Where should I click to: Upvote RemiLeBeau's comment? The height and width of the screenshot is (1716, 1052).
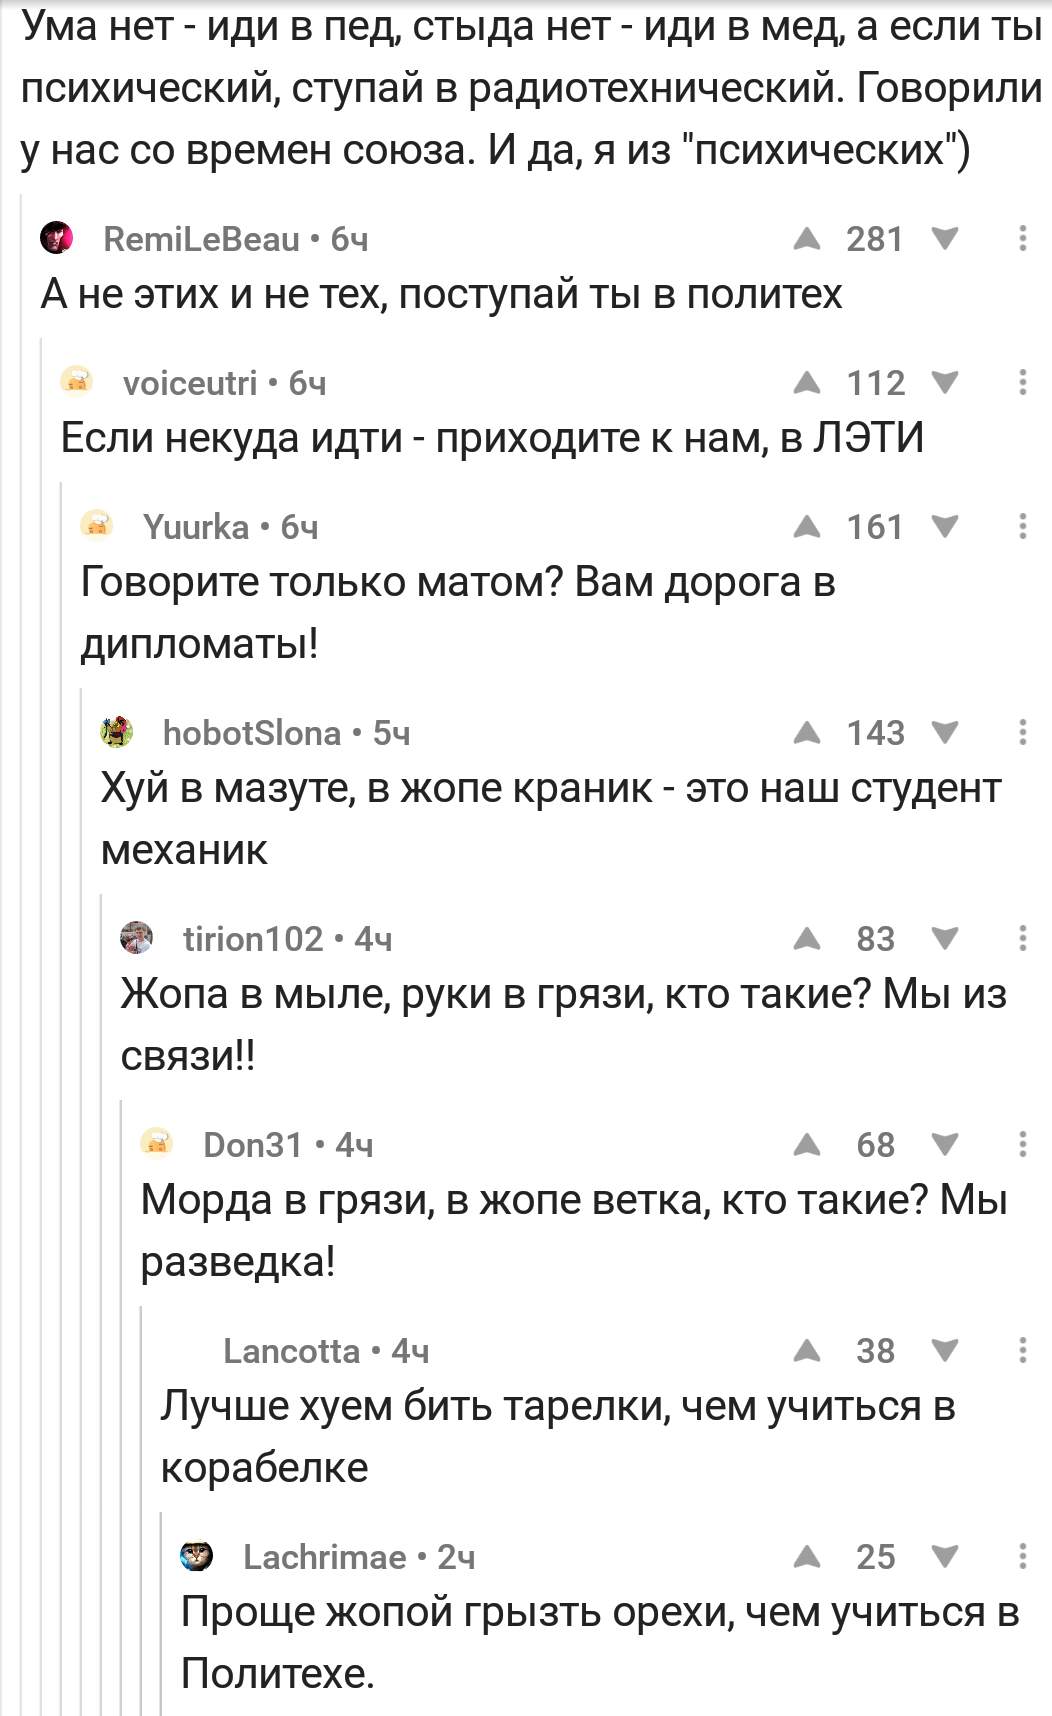pyautogui.click(x=806, y=239)
